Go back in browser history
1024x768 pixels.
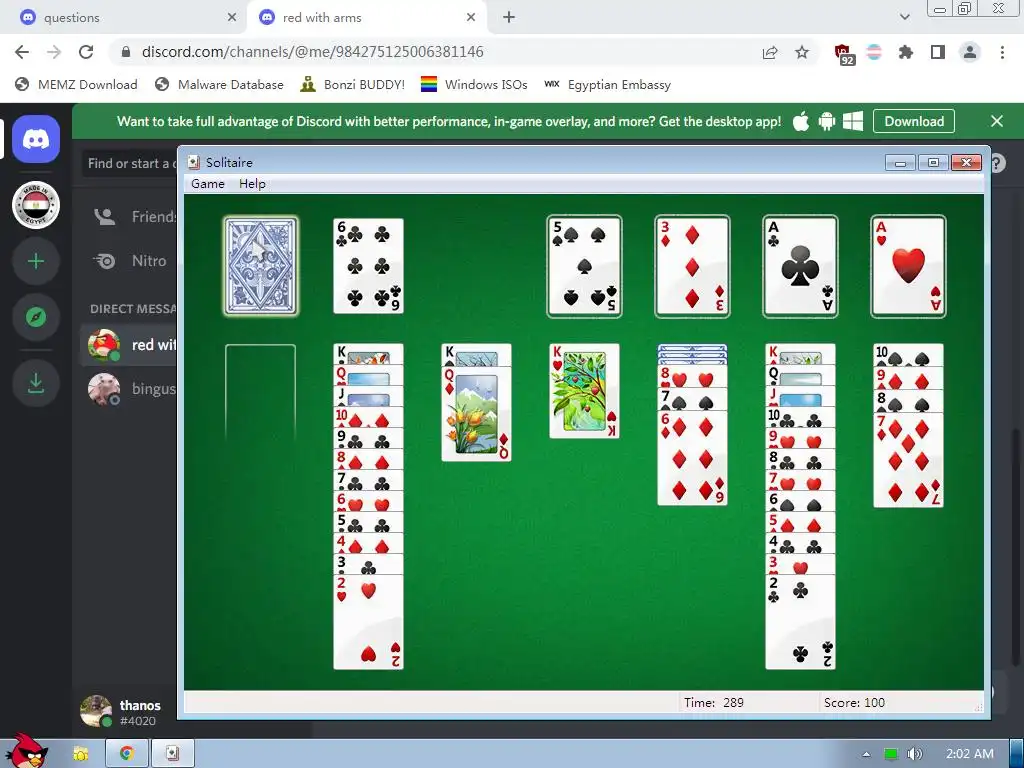tap(22, 52)
